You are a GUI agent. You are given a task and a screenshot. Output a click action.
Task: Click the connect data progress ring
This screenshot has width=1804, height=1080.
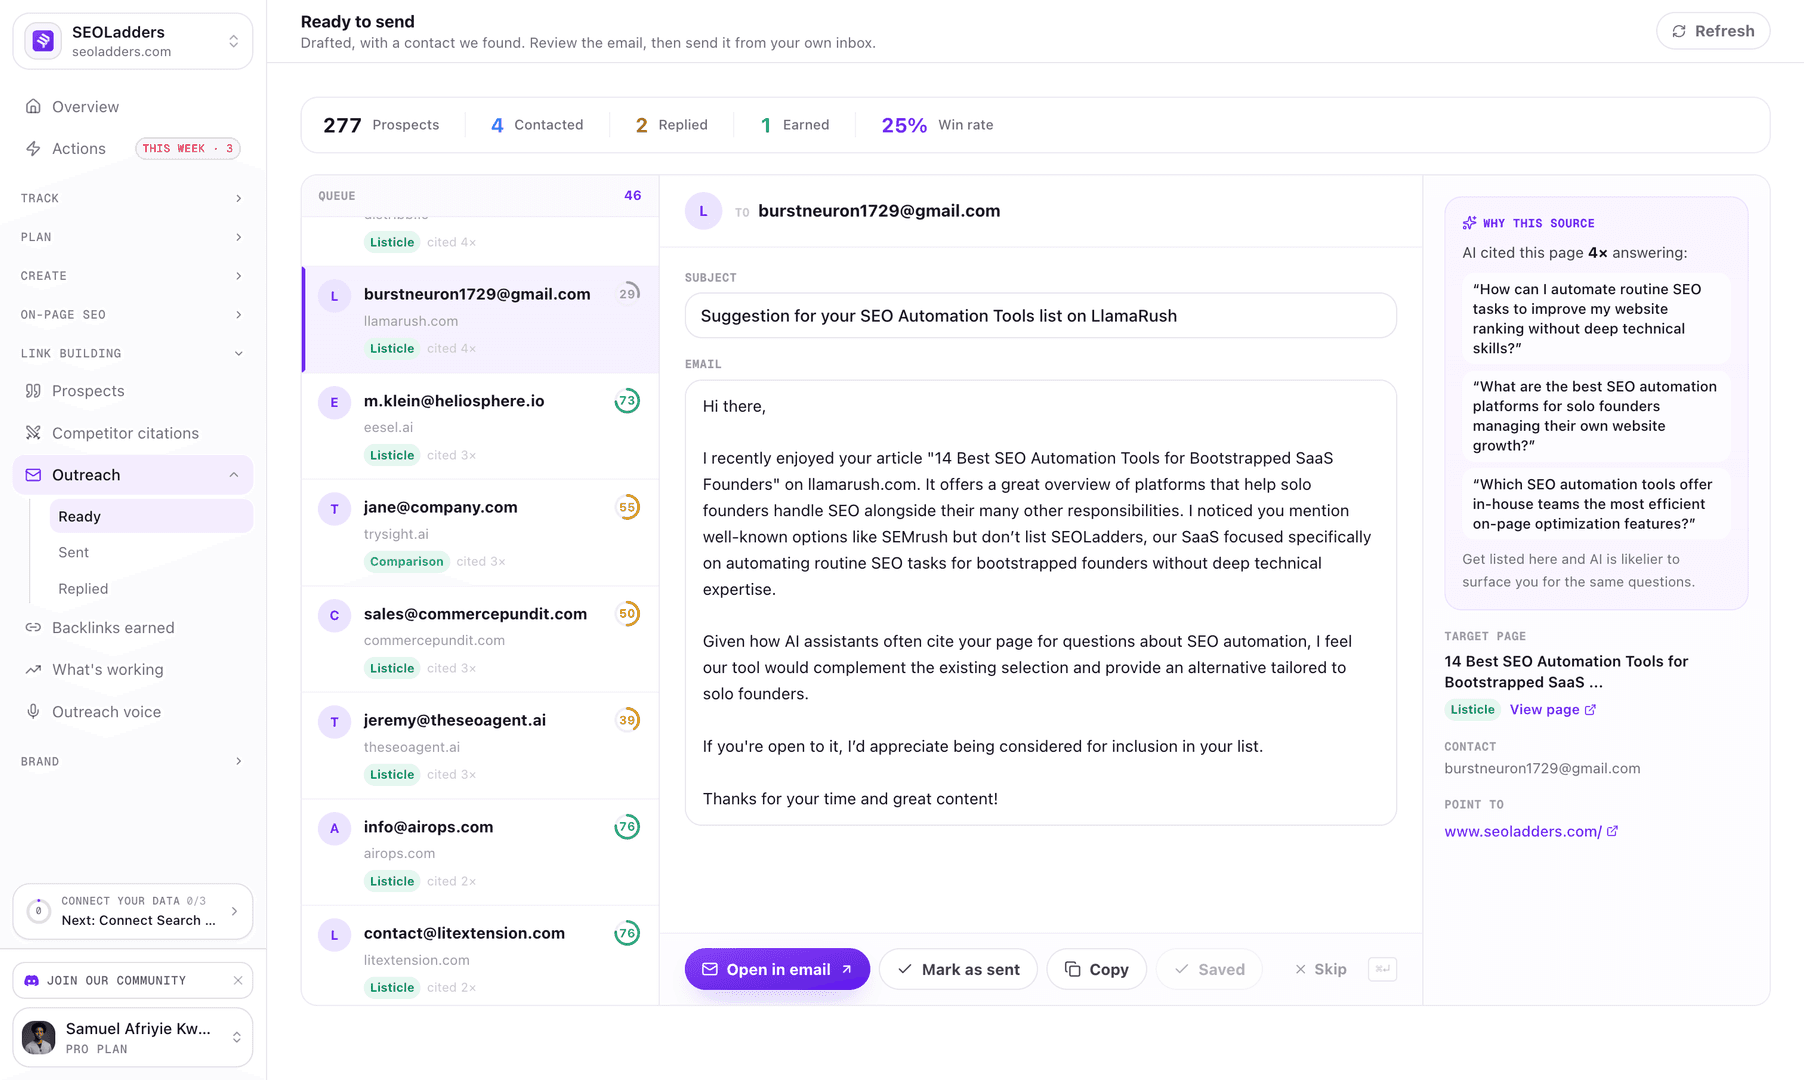[38, 911]
